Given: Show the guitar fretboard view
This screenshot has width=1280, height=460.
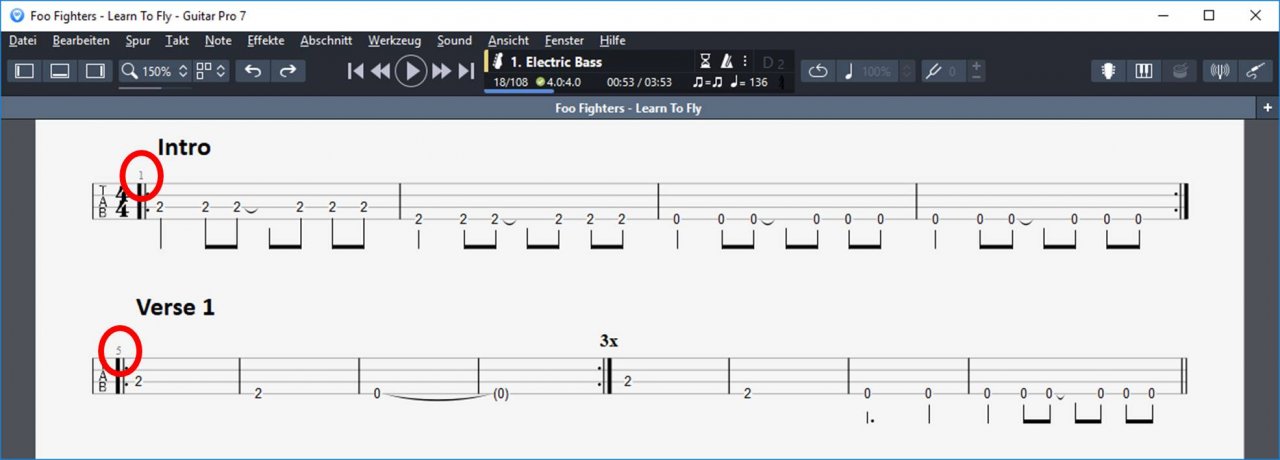Looking at the screenshot, I should pyautogui.click(x=1108, y=71).
